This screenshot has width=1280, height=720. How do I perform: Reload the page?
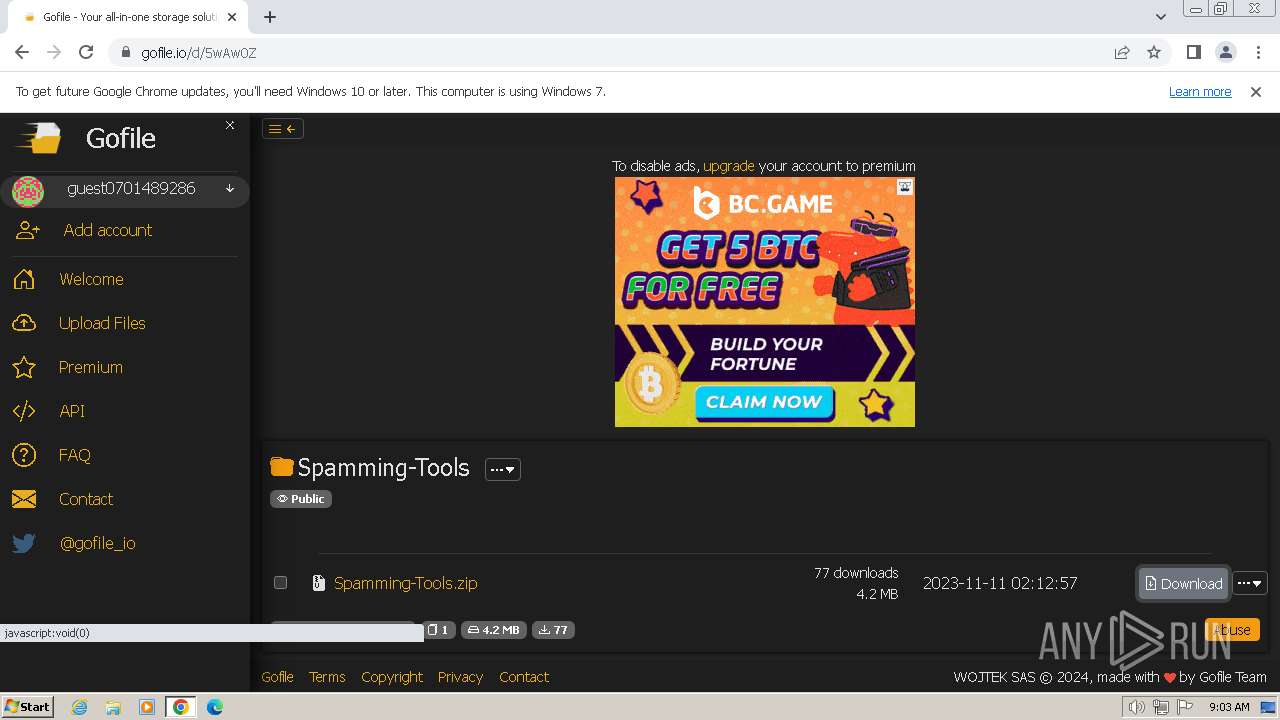86,52
